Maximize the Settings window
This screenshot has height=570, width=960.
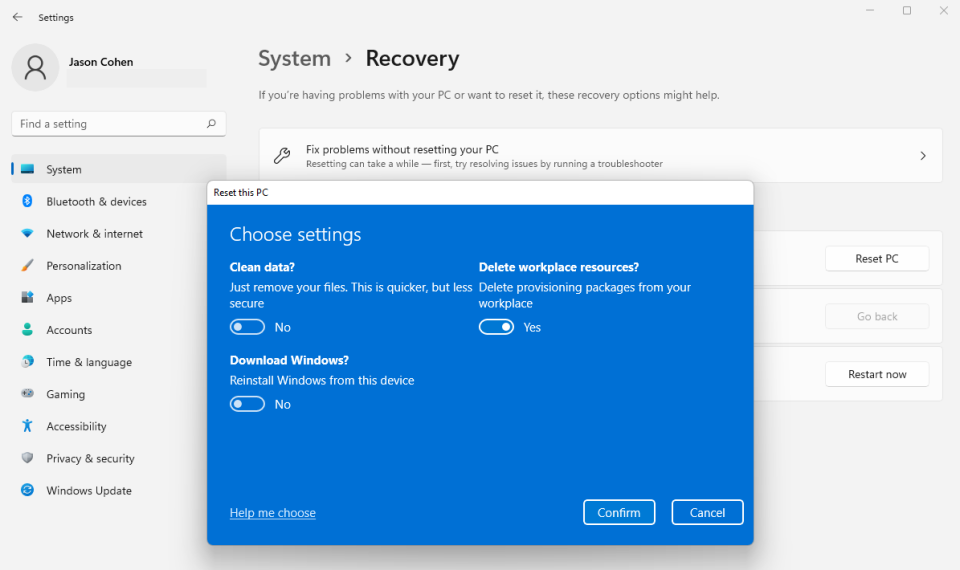[907, 10]
